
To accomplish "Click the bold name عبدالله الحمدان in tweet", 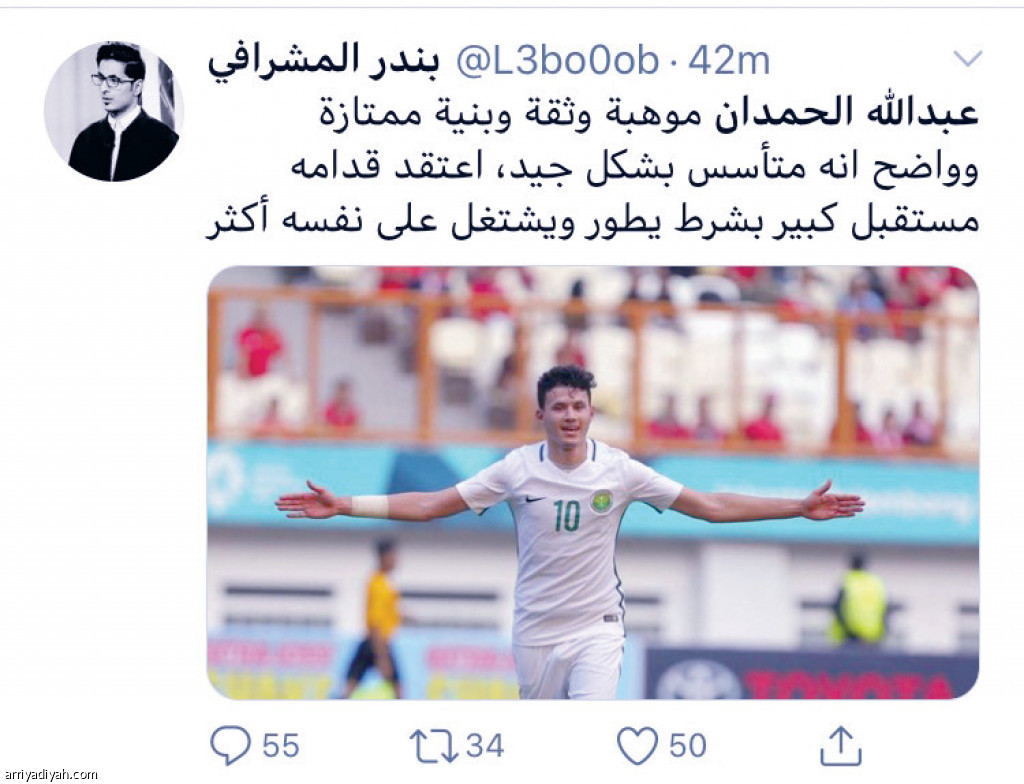I will tap(848, 113).
